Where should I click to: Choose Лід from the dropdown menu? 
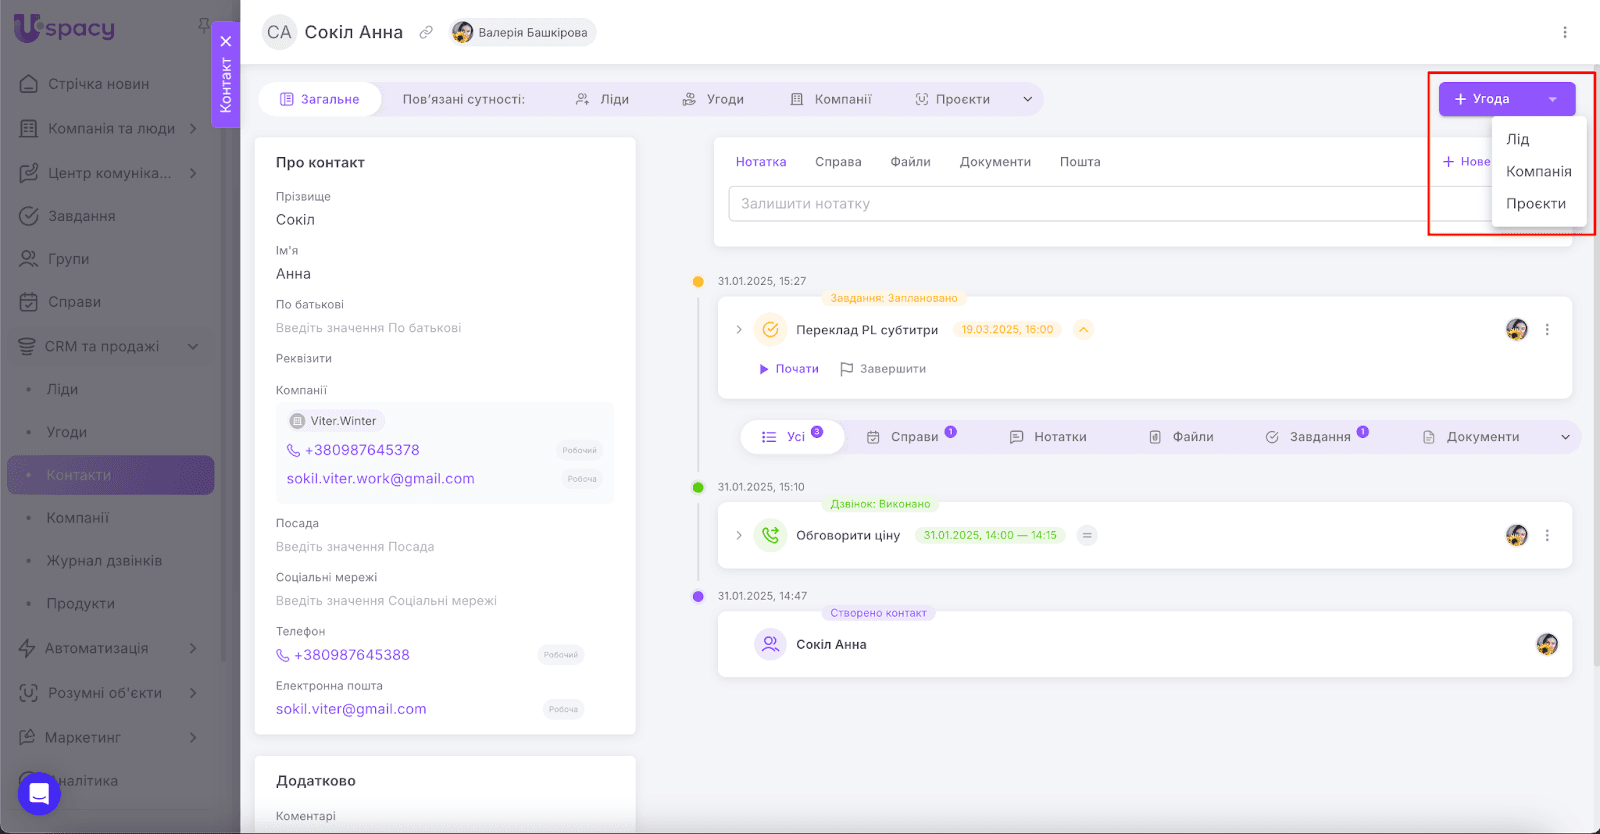click(1518, 140)
